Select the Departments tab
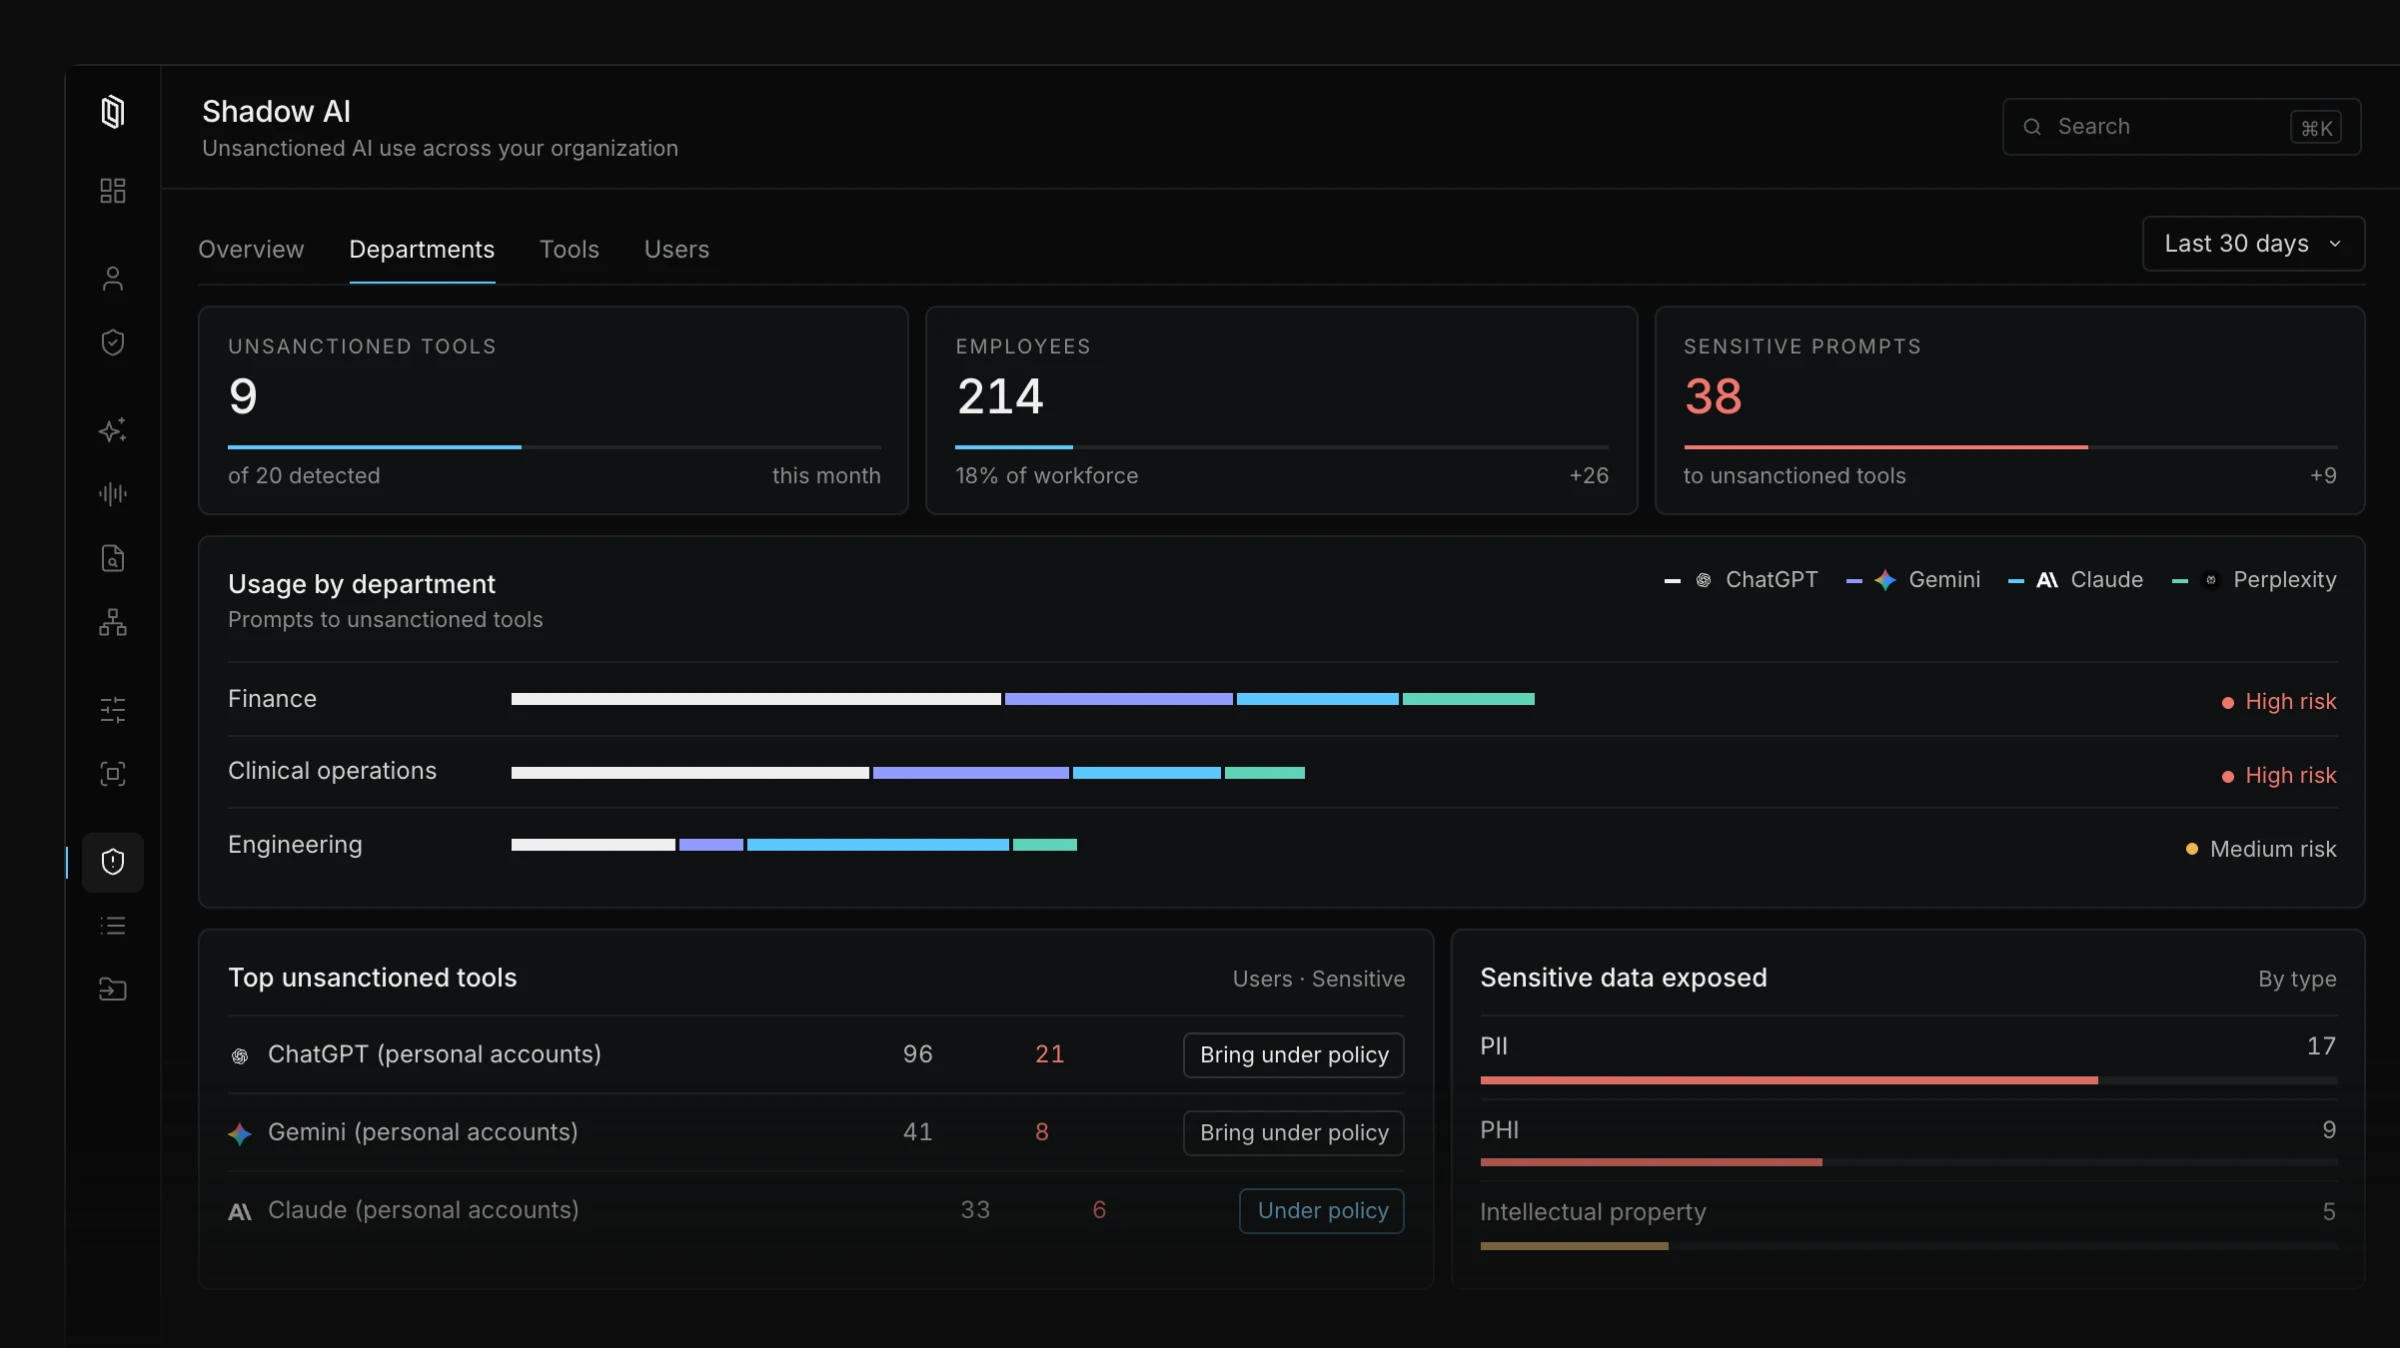Image resolution: width=2400 pixels, height=1348 pixels. pos(422,249)
